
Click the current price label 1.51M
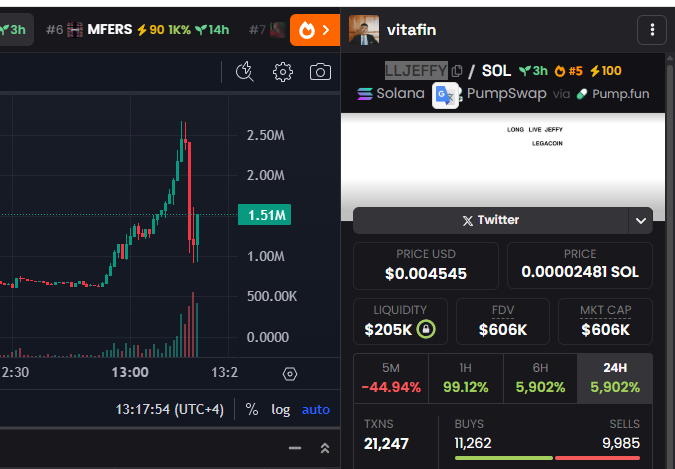click(x=264, y=214)
